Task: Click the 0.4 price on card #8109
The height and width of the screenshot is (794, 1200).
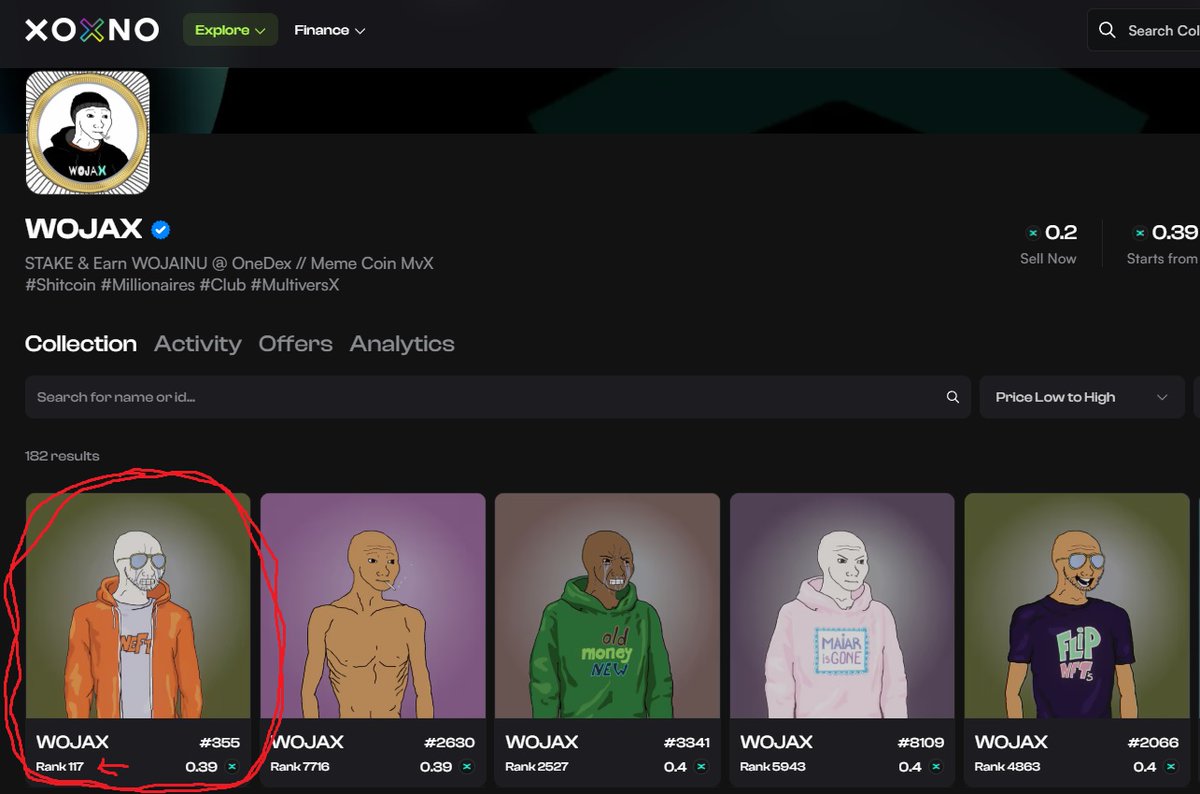Action: (910, 767)
